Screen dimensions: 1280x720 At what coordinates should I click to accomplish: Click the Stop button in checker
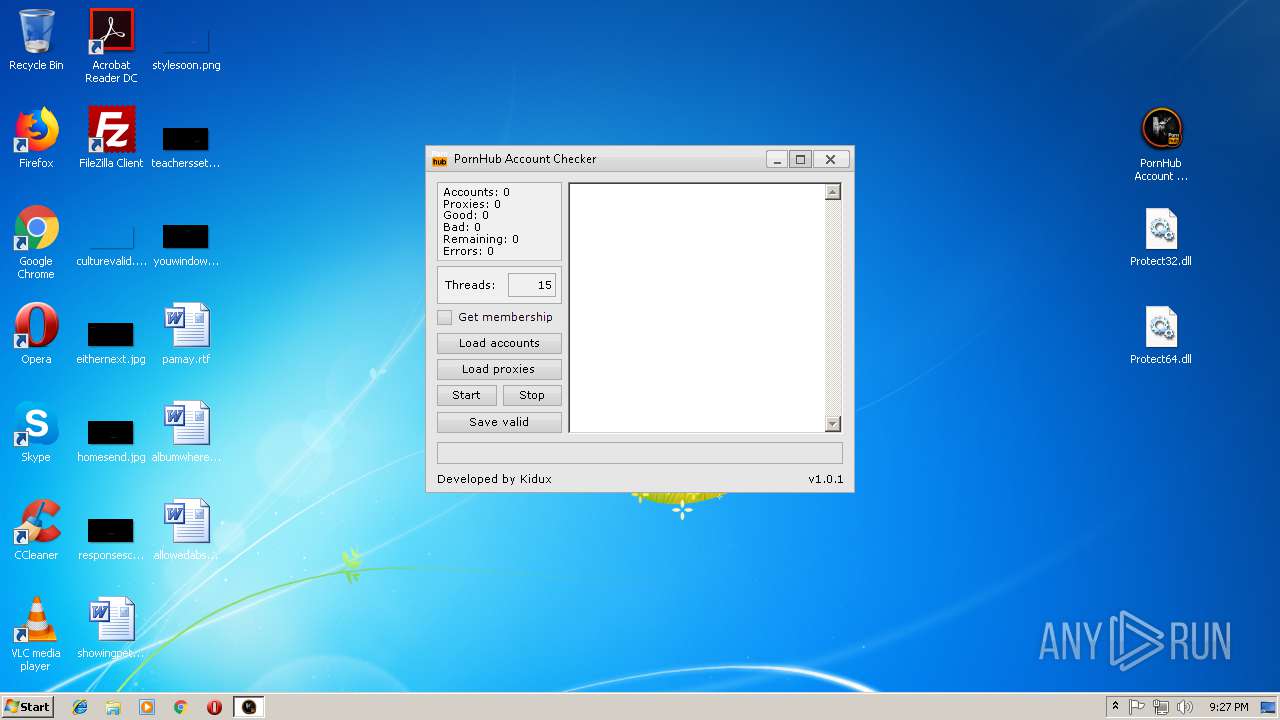click(x=532, y=395)
